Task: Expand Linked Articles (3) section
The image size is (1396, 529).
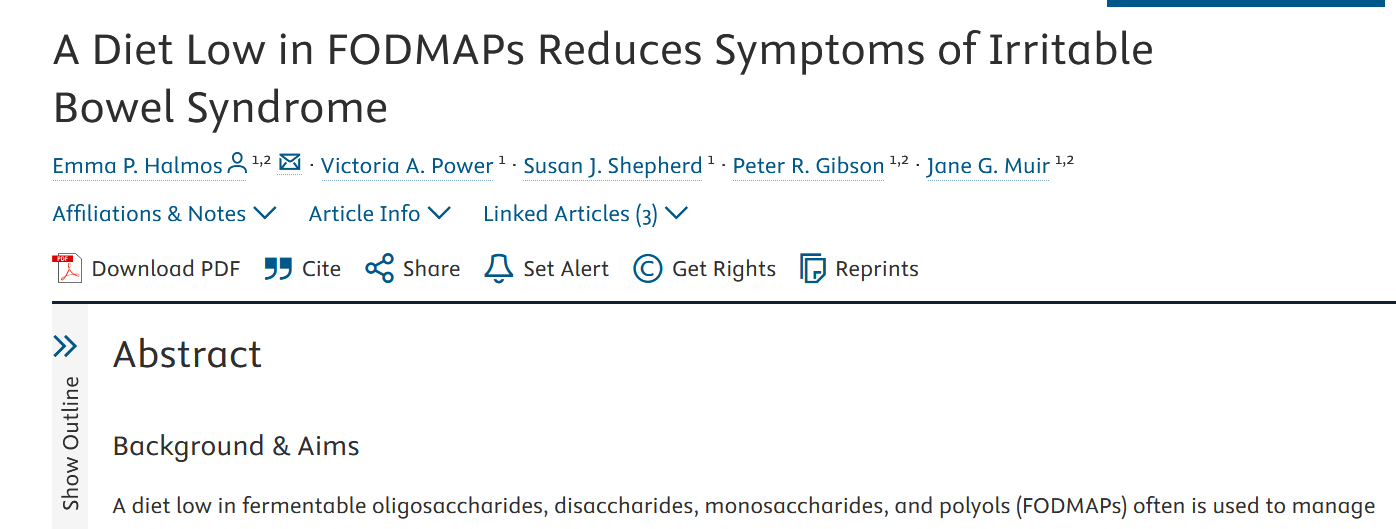Action: click(585, 214)
